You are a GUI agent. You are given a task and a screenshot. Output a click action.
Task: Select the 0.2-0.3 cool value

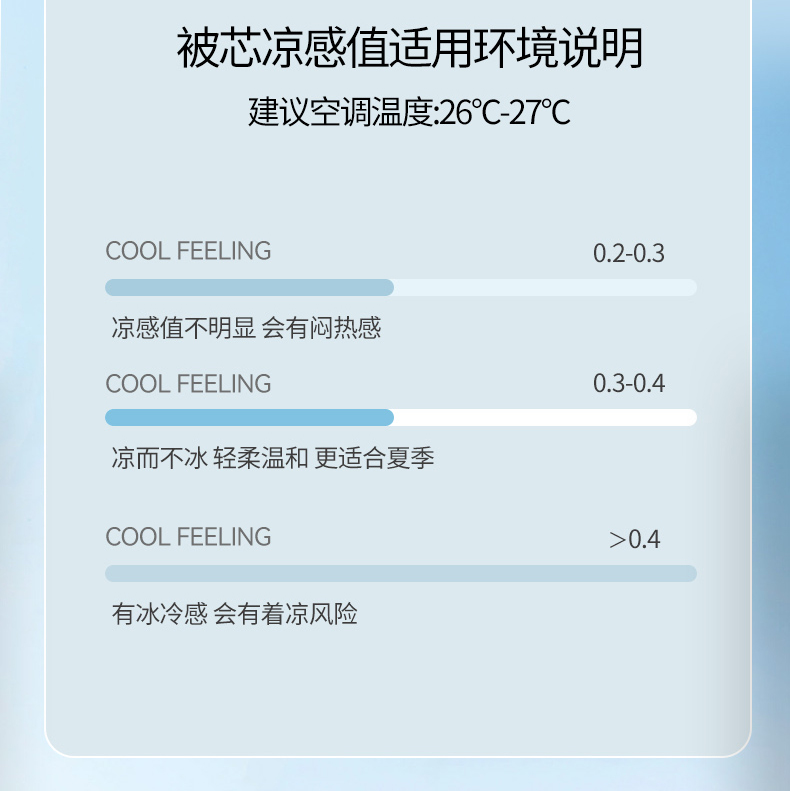(628, 253)
